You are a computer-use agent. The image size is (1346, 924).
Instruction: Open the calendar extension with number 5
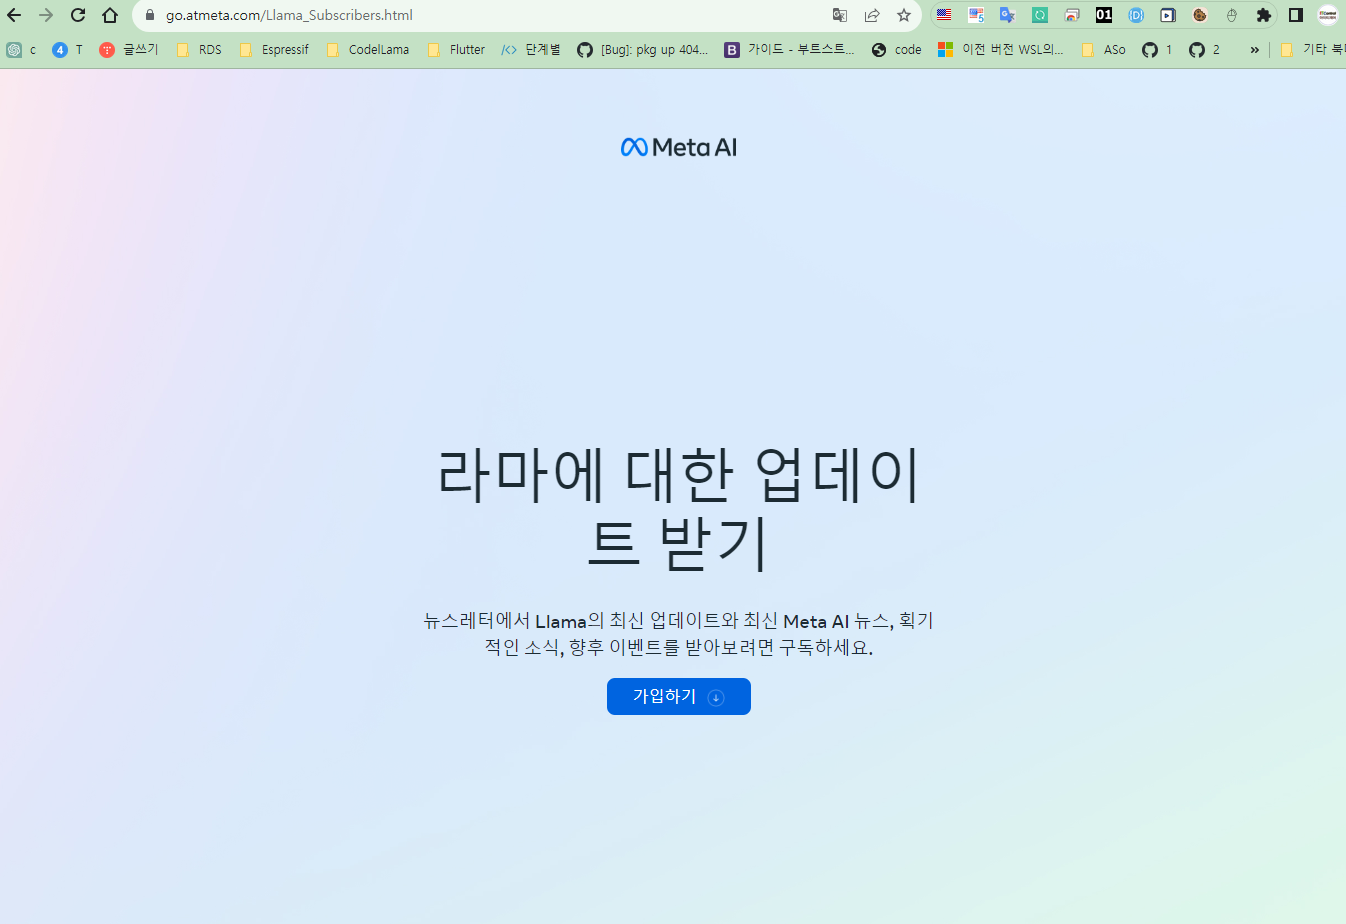tap(976, 15)
